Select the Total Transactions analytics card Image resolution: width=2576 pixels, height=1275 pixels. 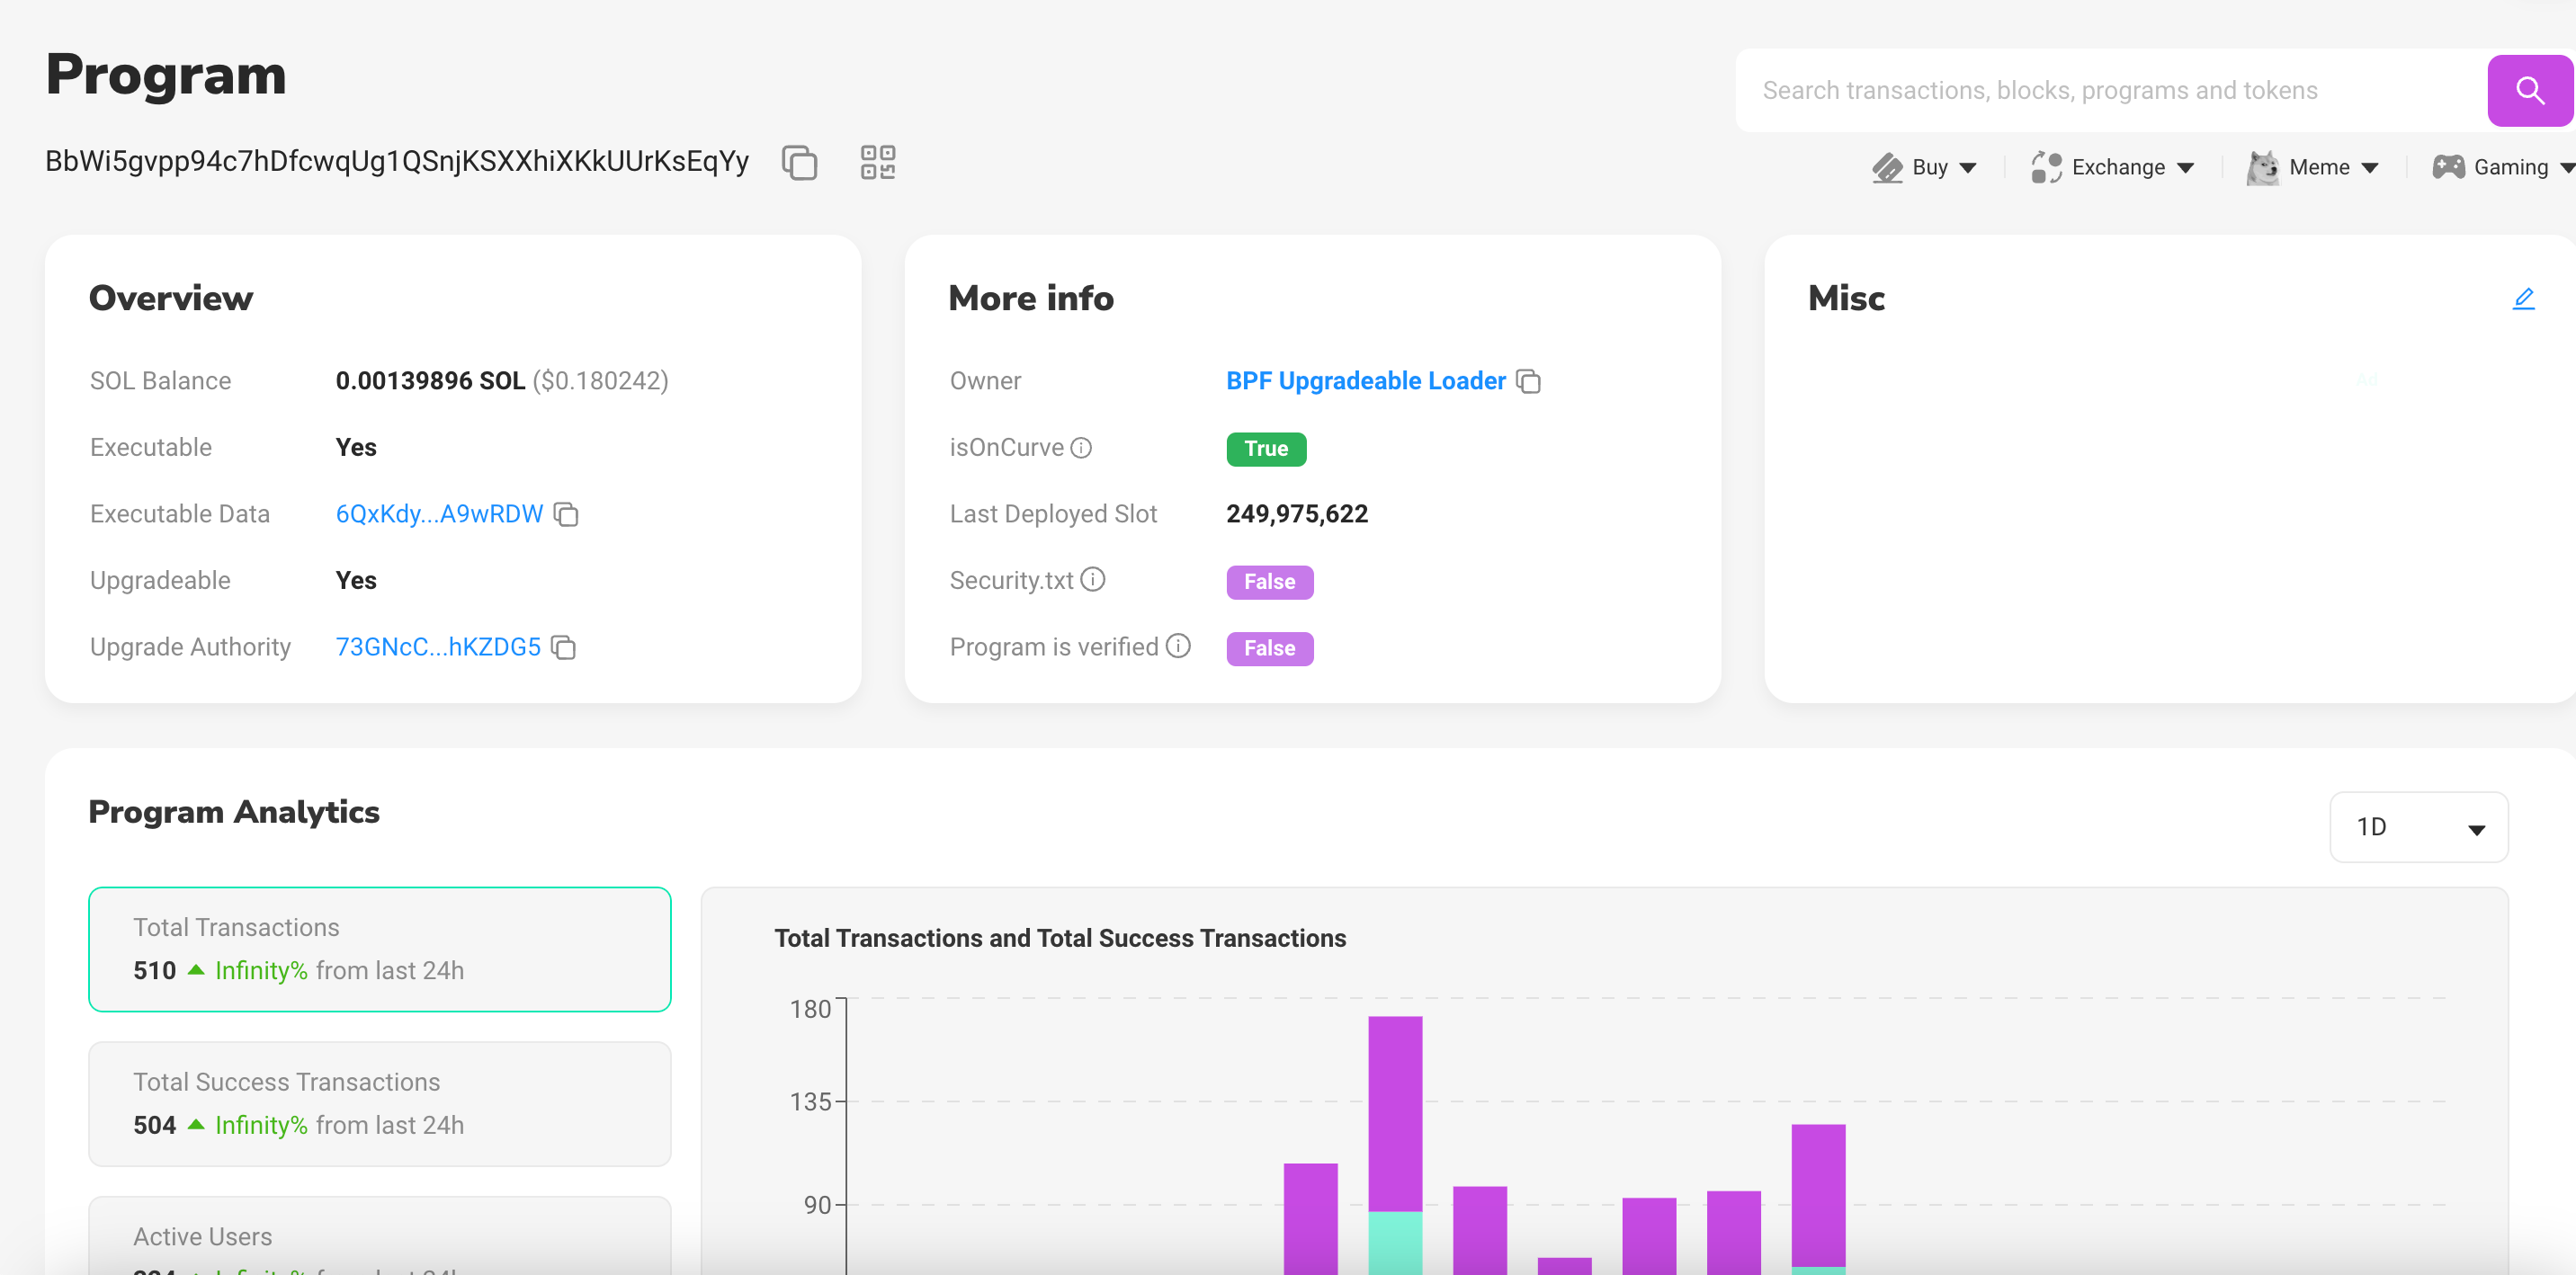tap(379, 949)
